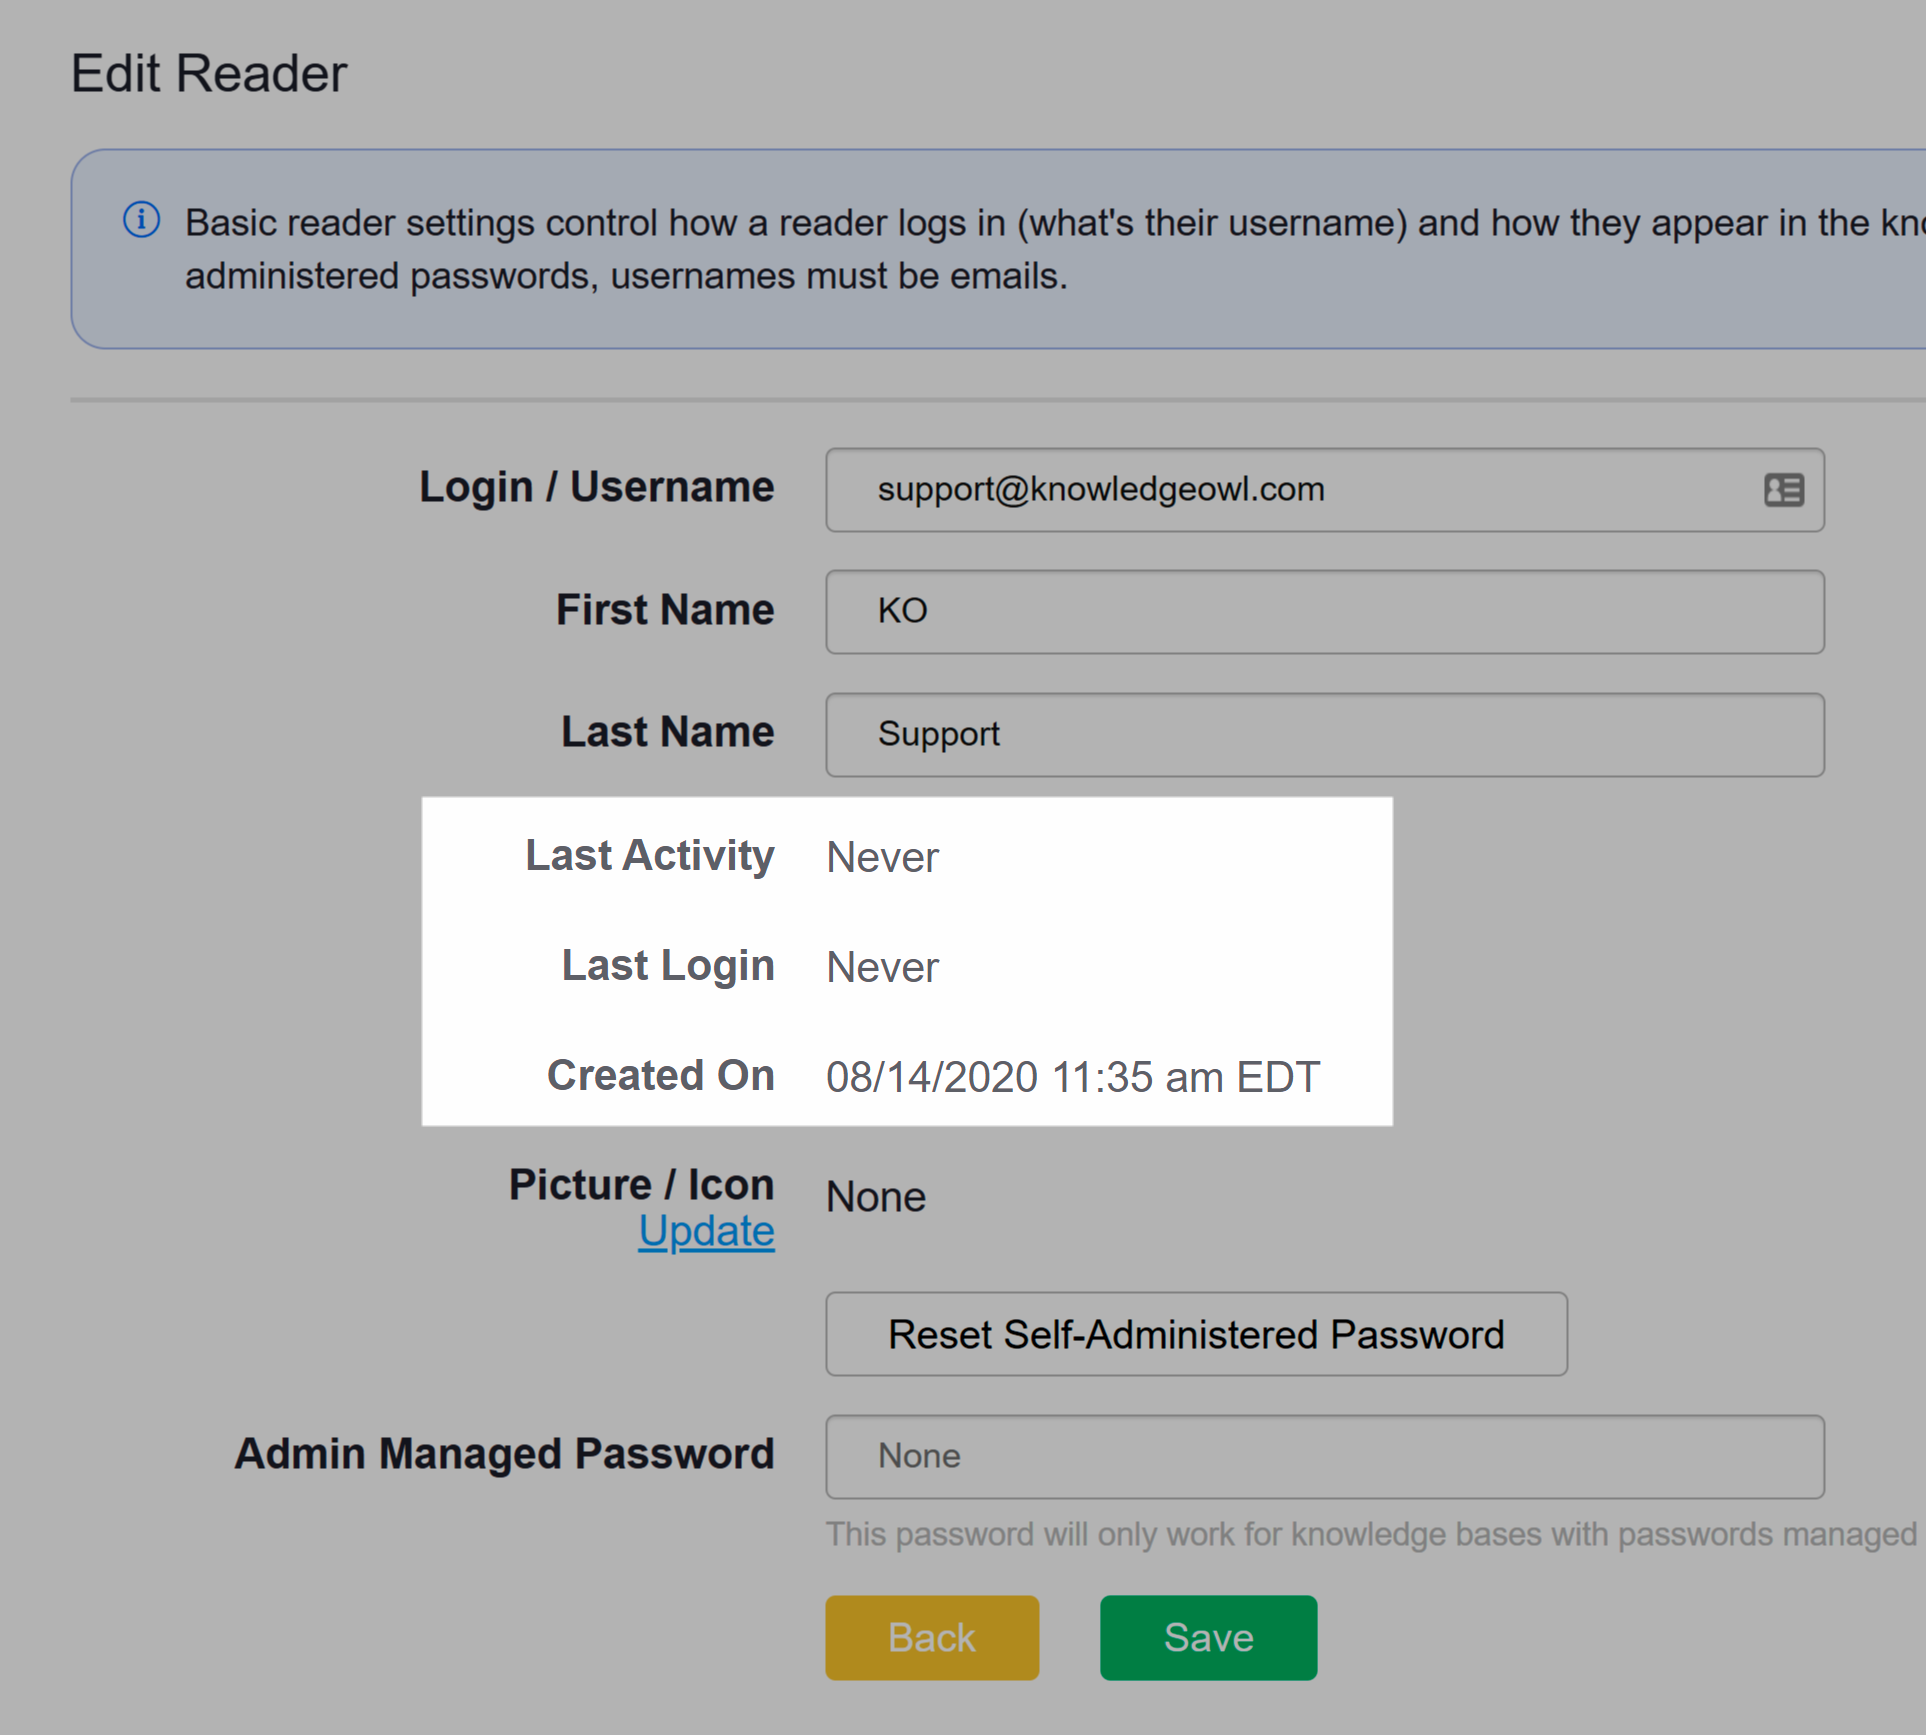1926x1735 pixels.
Task: Click the Edit Reader heading
Action: [209, 74]
